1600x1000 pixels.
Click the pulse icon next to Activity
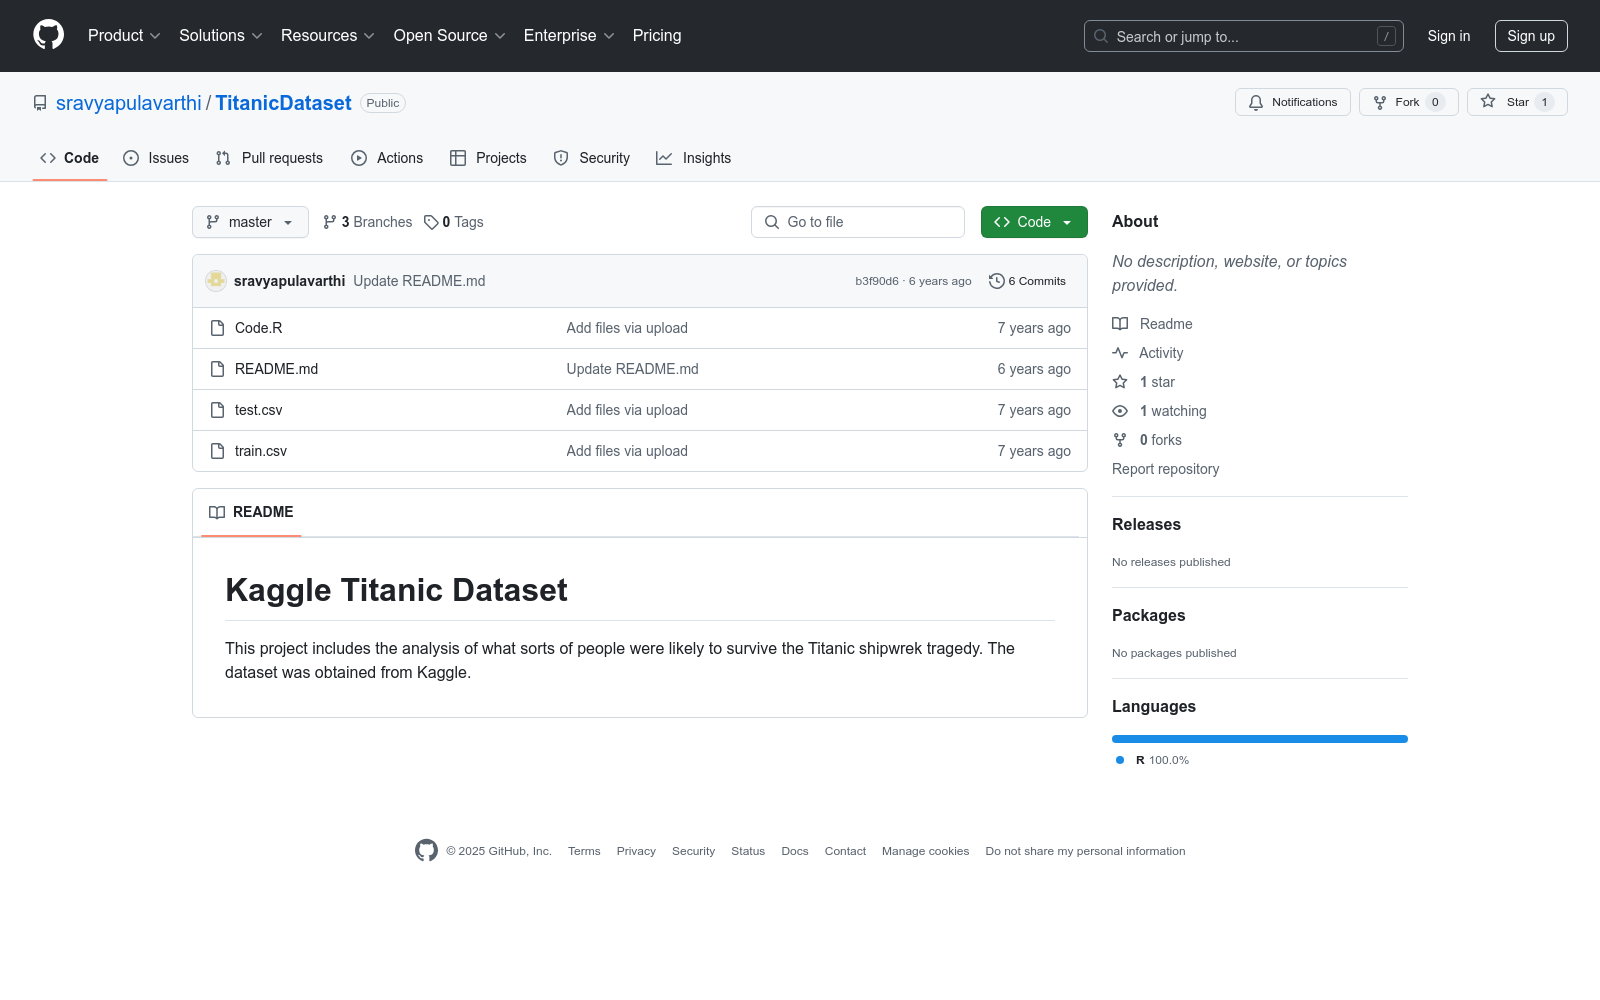pos(1120,353)
